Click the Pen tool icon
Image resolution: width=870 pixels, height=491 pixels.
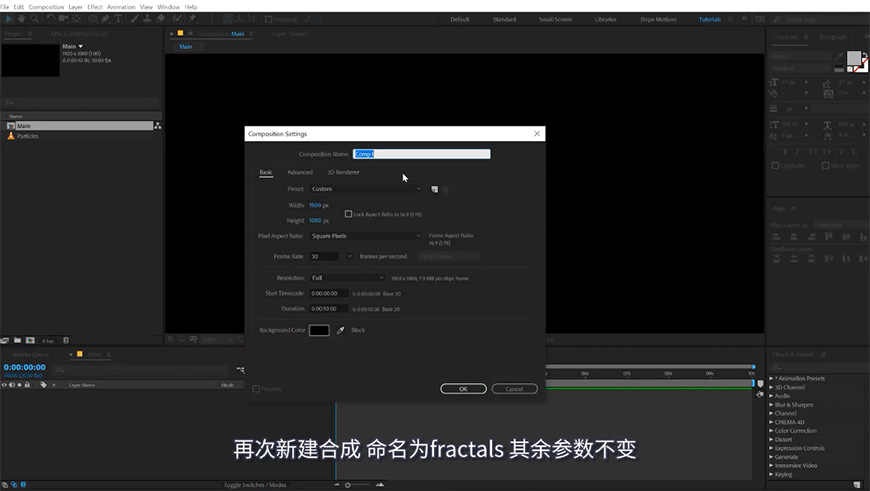(106, 18)
